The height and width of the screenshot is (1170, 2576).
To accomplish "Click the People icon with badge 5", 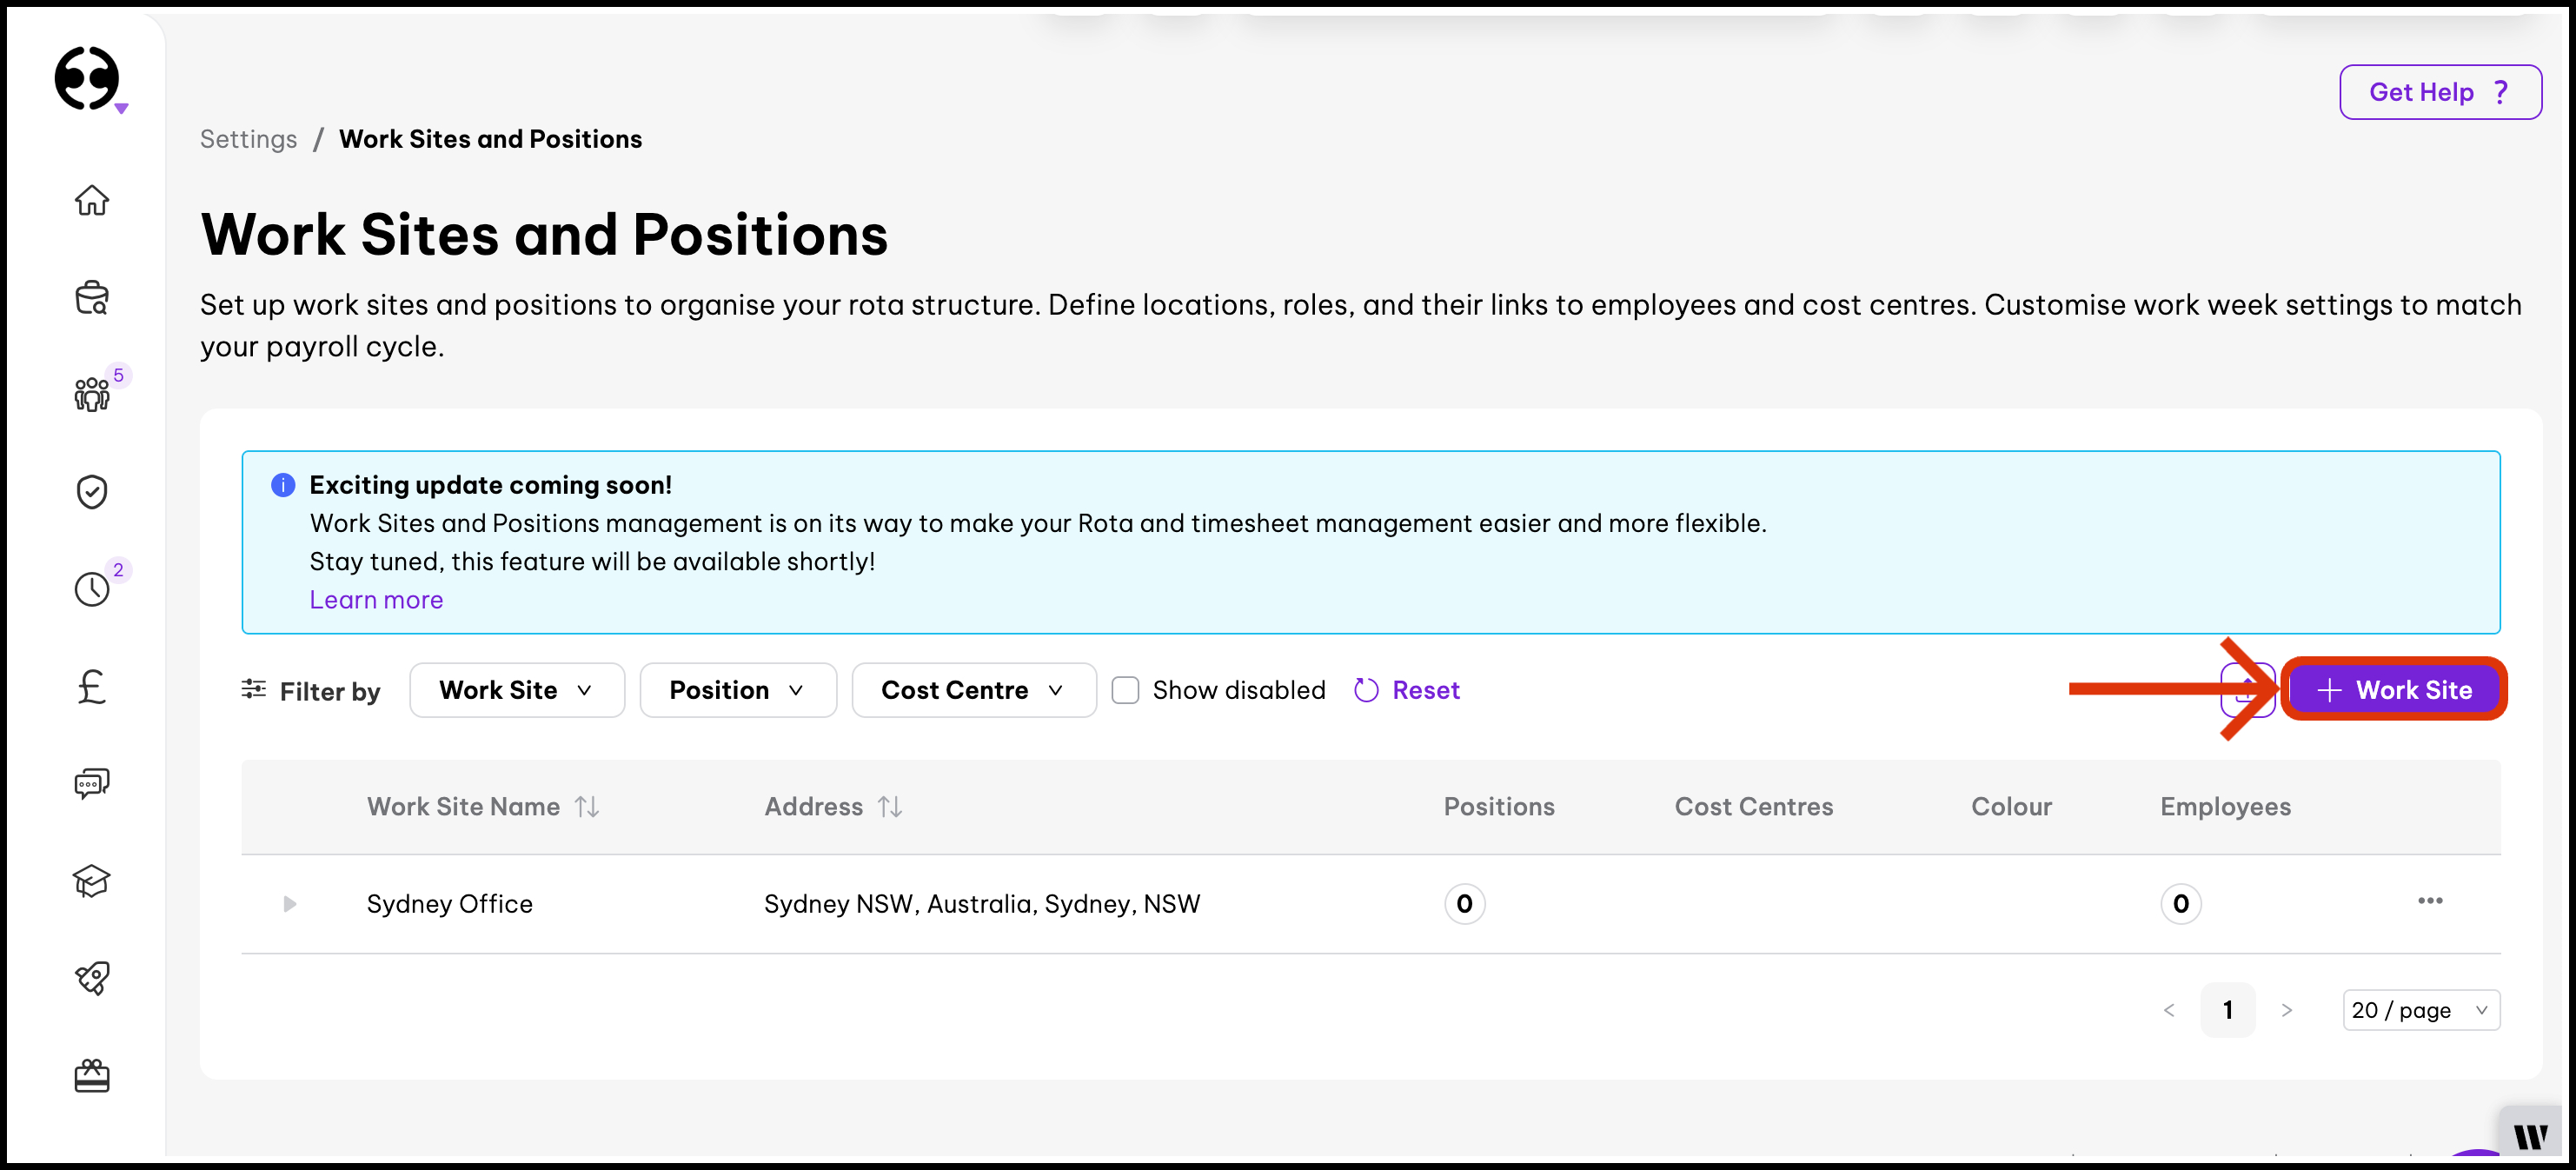I will (x=92, y=394).
